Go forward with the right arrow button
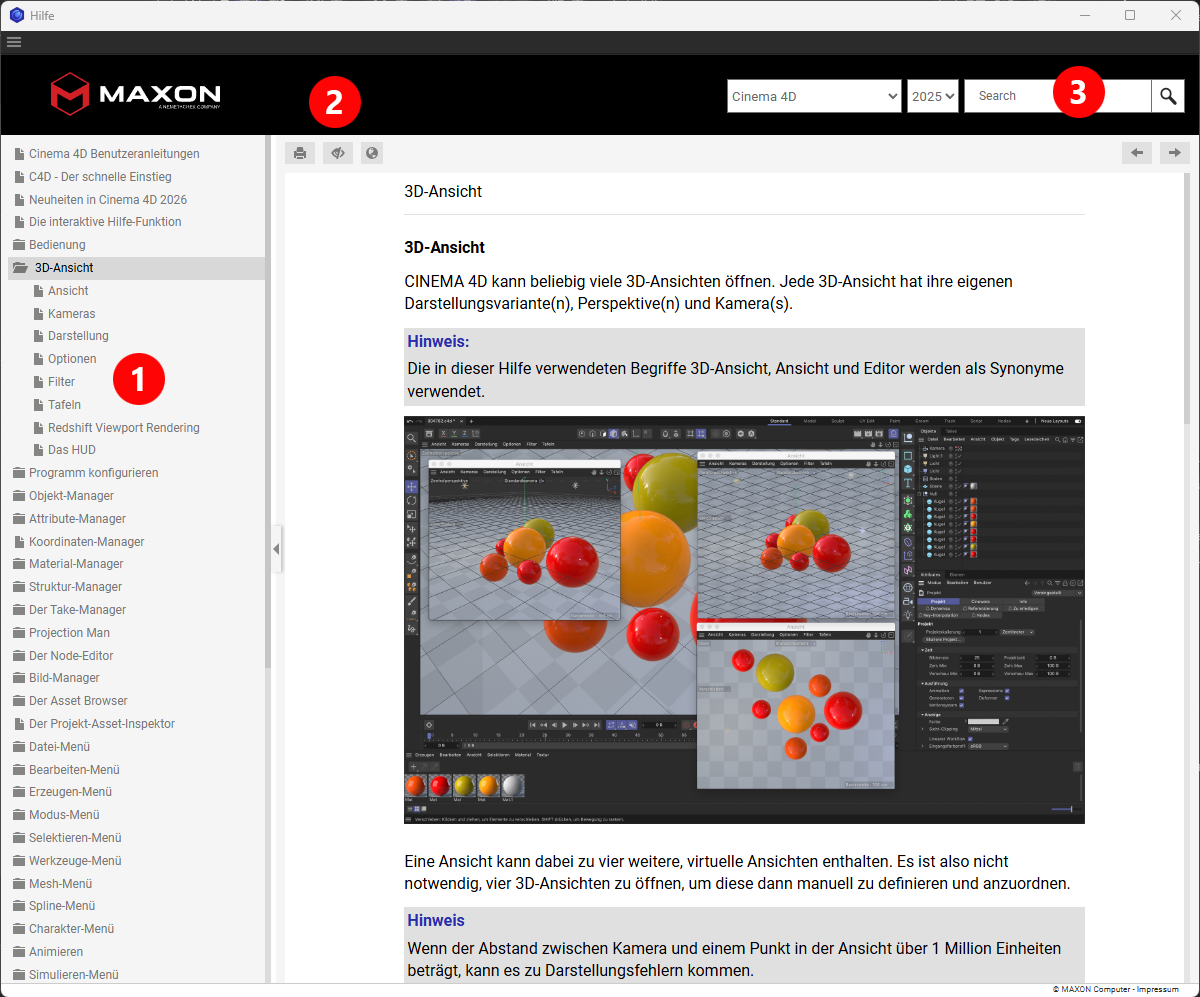The height and width of the screenshot is (997, 1200). tap(1174, 153)
